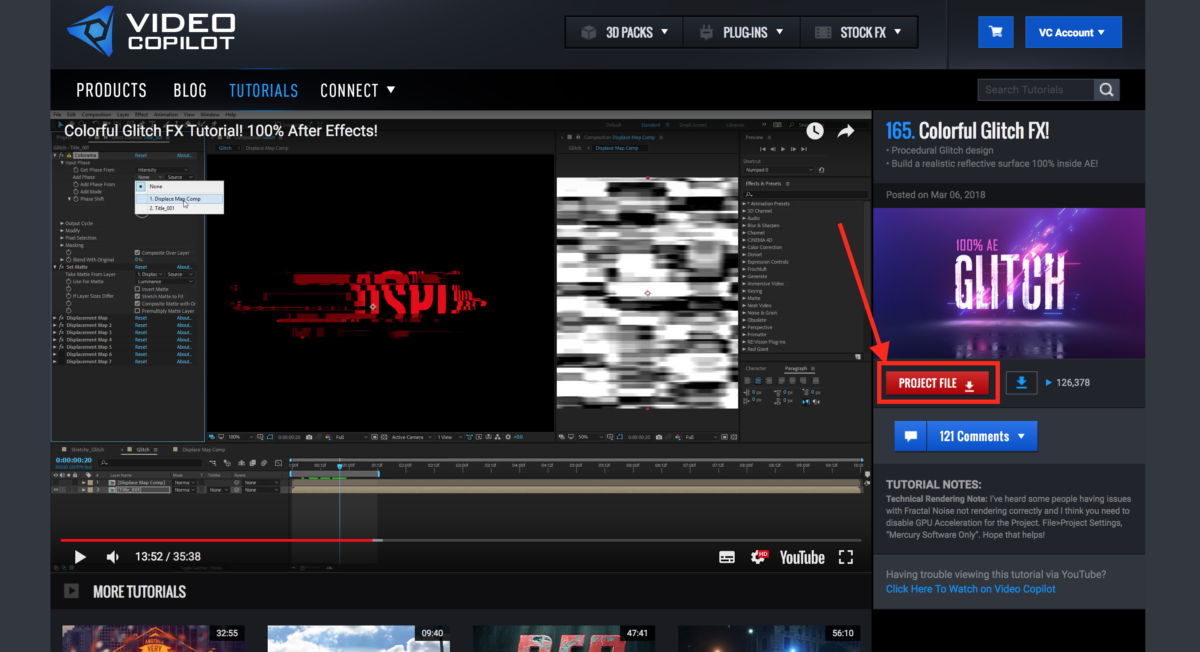Expand the Connect navigation menu
1200x652 pixels.
pos(358,90)
